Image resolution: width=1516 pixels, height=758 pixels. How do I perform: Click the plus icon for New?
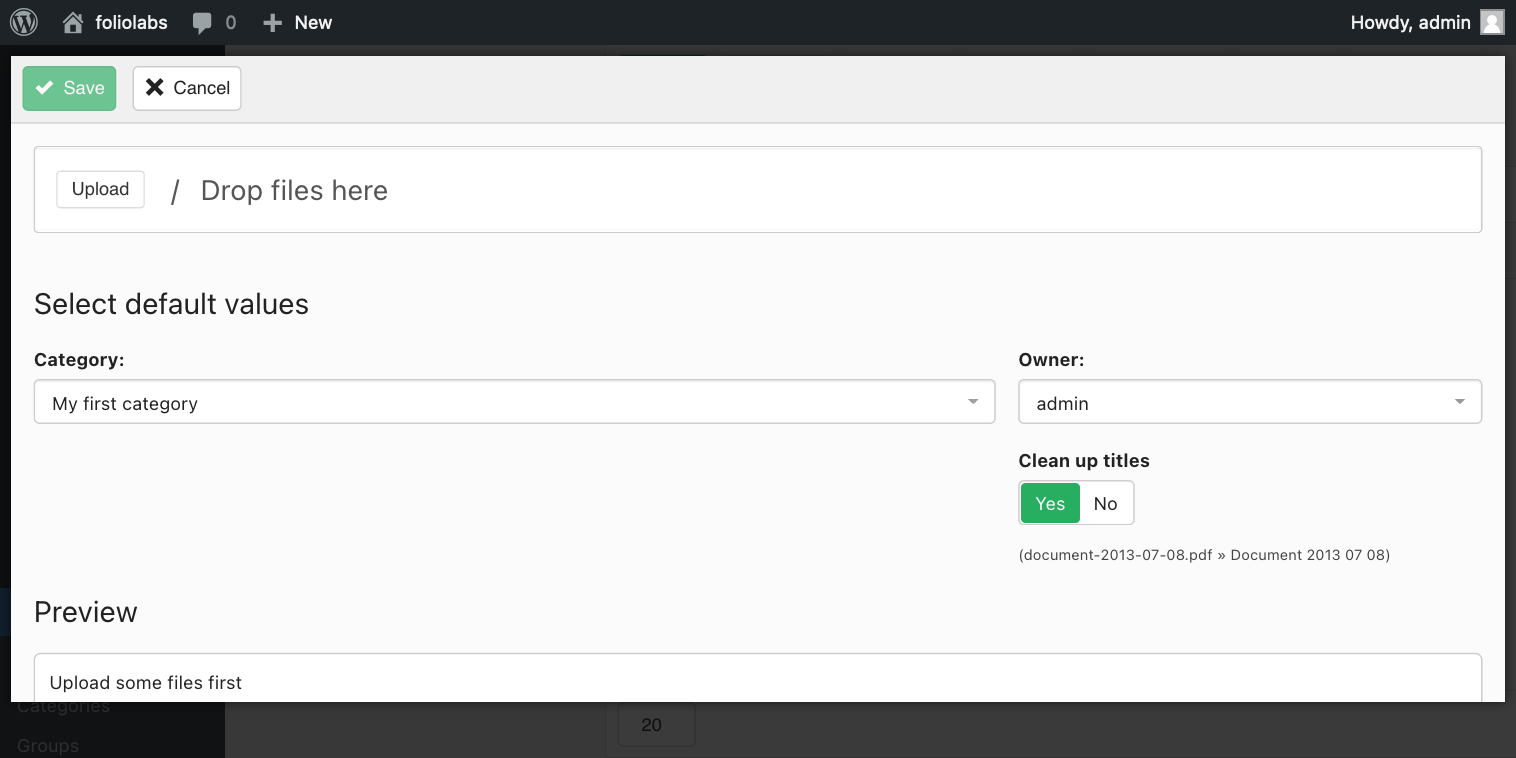272,22
